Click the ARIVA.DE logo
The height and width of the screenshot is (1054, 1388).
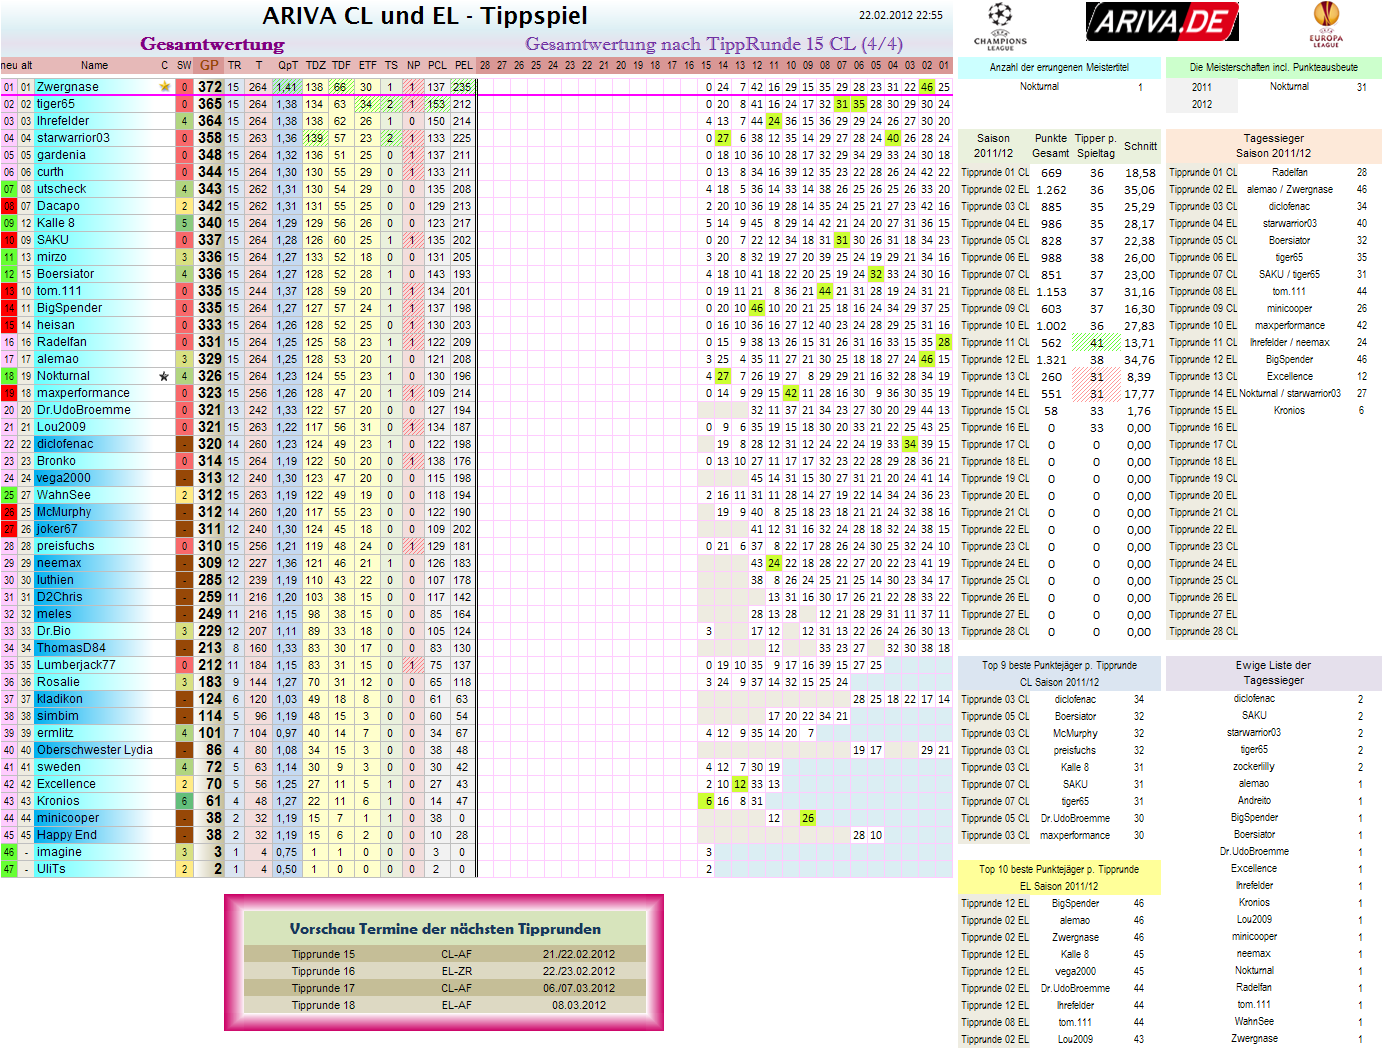[x=1162, y=21]
